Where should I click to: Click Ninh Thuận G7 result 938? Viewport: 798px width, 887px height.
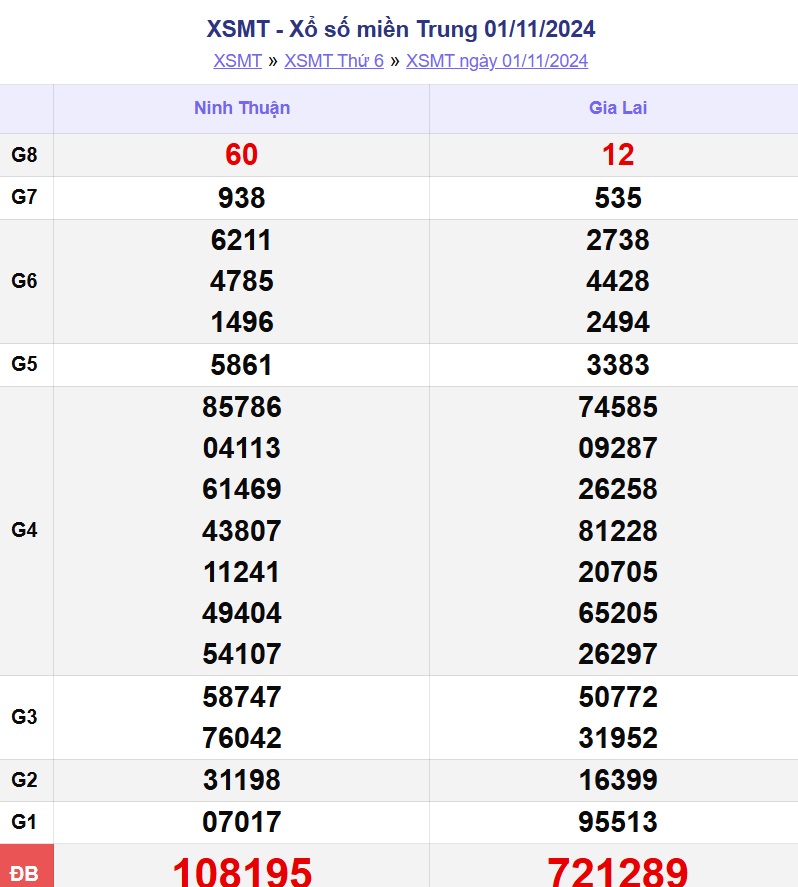pyautogui.click(x=242, y=198)
